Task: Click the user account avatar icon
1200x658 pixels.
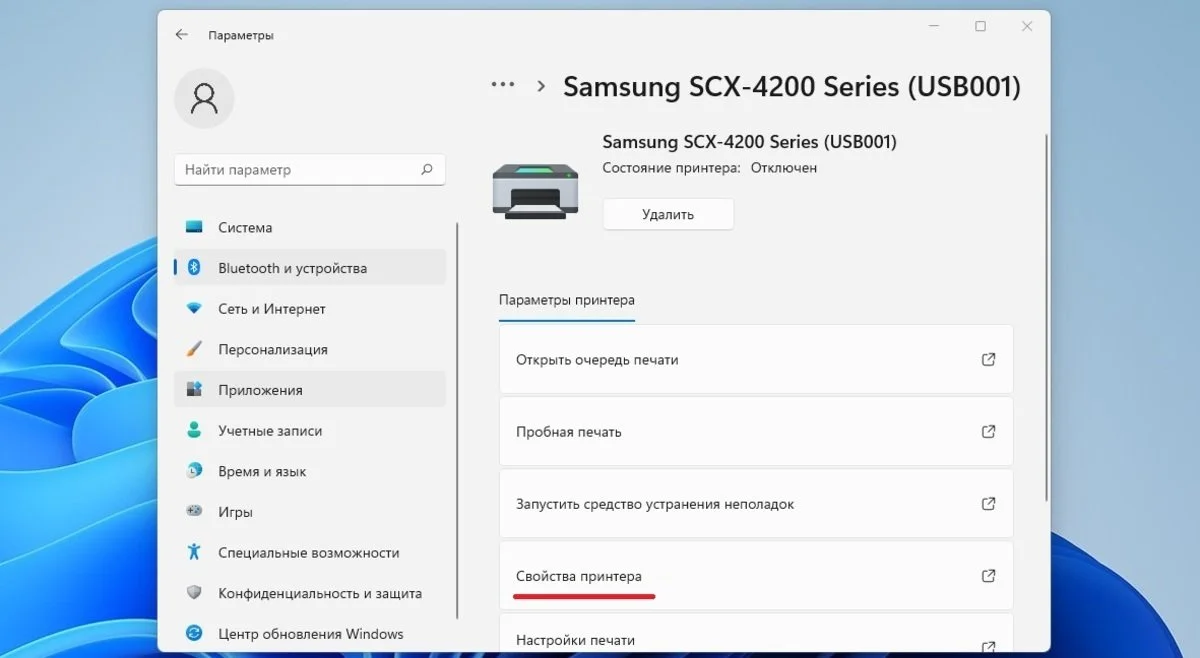Action: pyautogui.click(x=204, y=98)
